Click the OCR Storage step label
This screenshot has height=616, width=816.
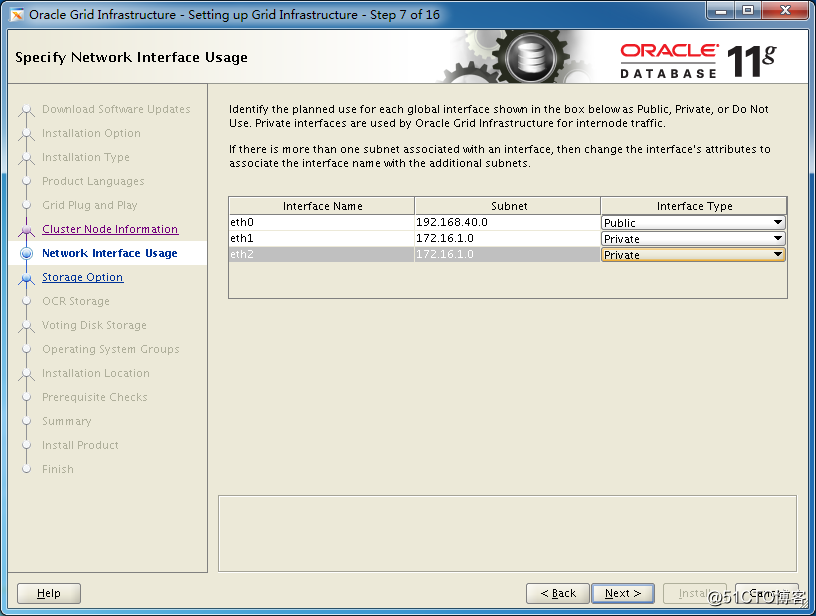(76, 301)
